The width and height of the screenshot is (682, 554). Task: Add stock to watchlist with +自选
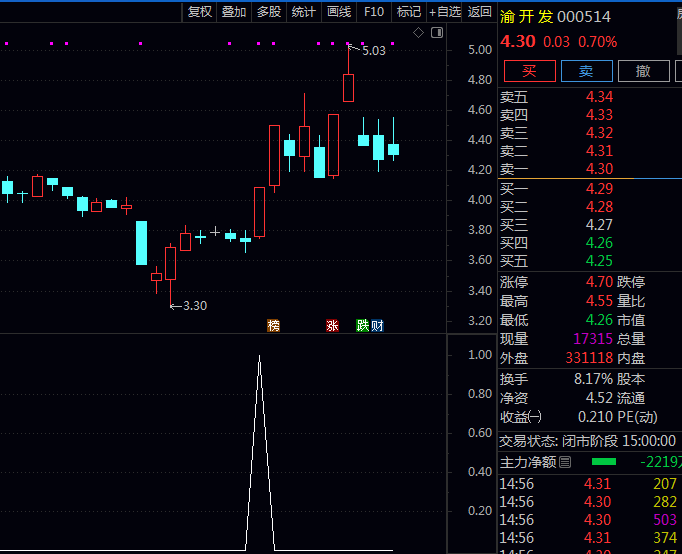click(445, 12)
